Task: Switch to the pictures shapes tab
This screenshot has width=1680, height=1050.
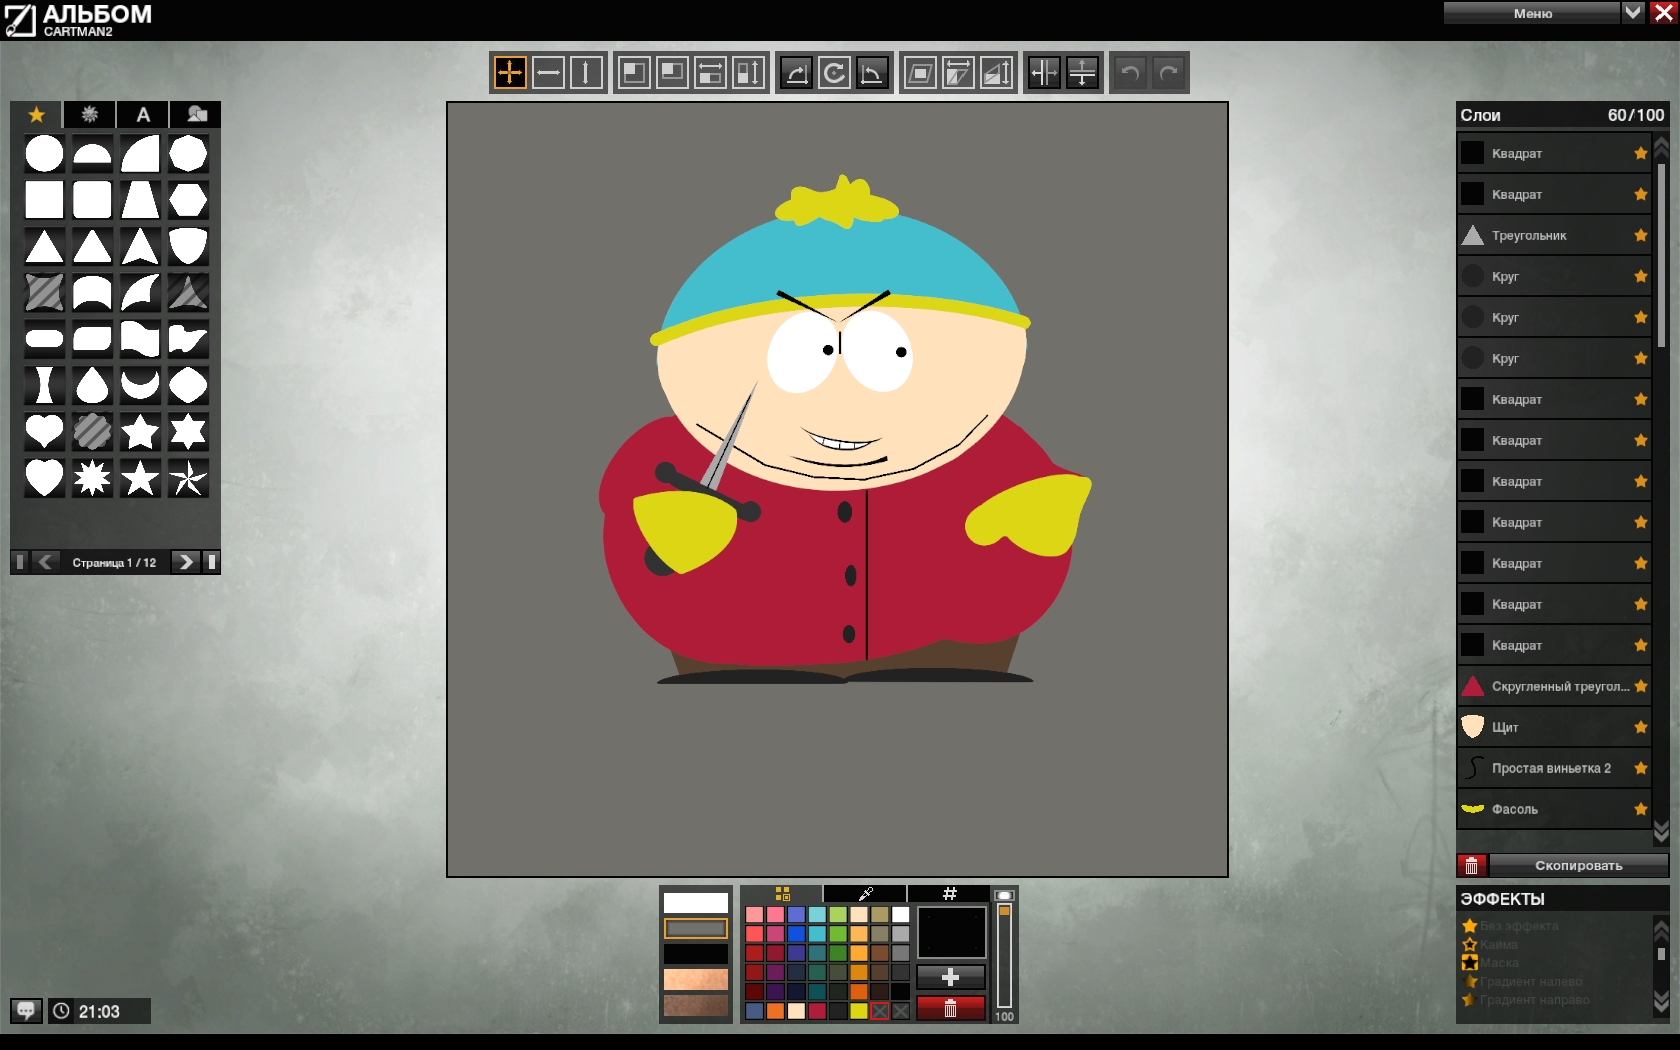Action: pyautogui.click(x=196, y=114)
